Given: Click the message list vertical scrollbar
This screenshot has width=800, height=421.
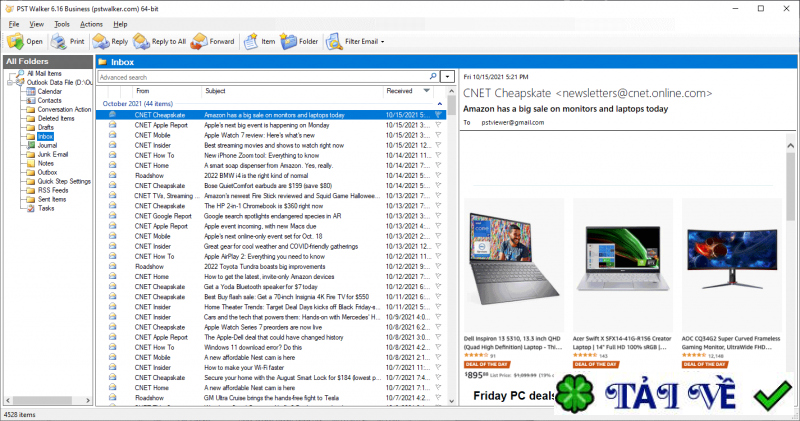Looking at the screenshot, I should coord(452,250).
